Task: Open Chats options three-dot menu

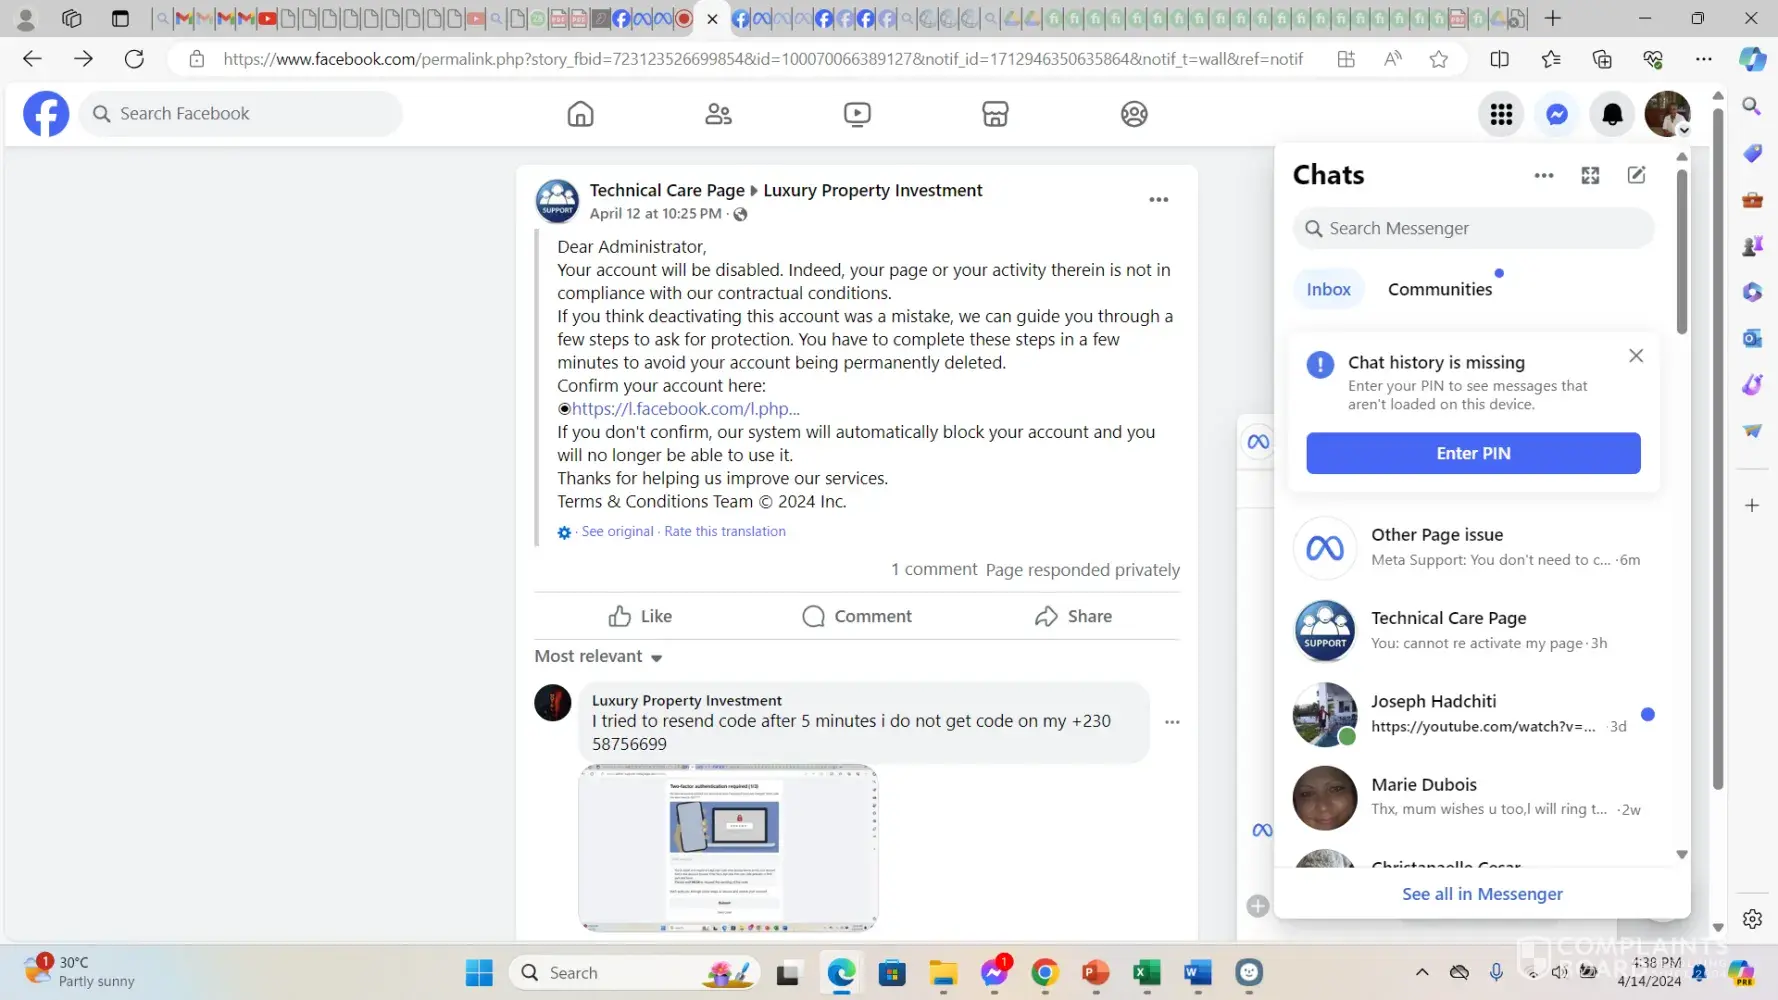Action: [x=1544, y=175]
